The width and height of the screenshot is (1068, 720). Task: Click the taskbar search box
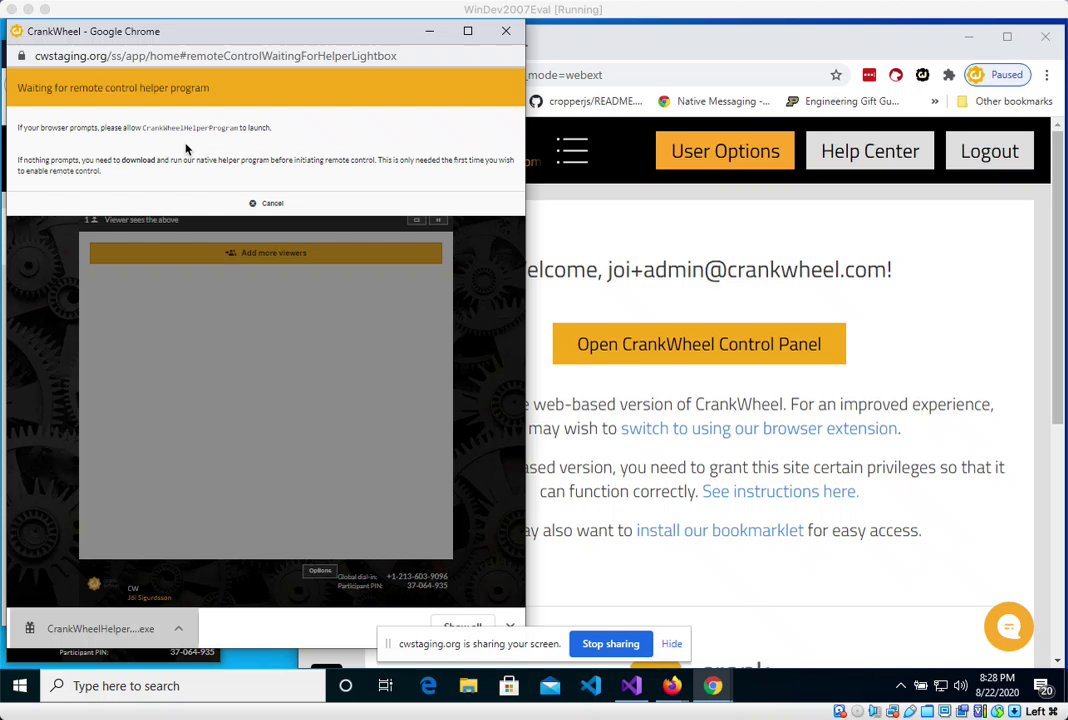(183, 685)
